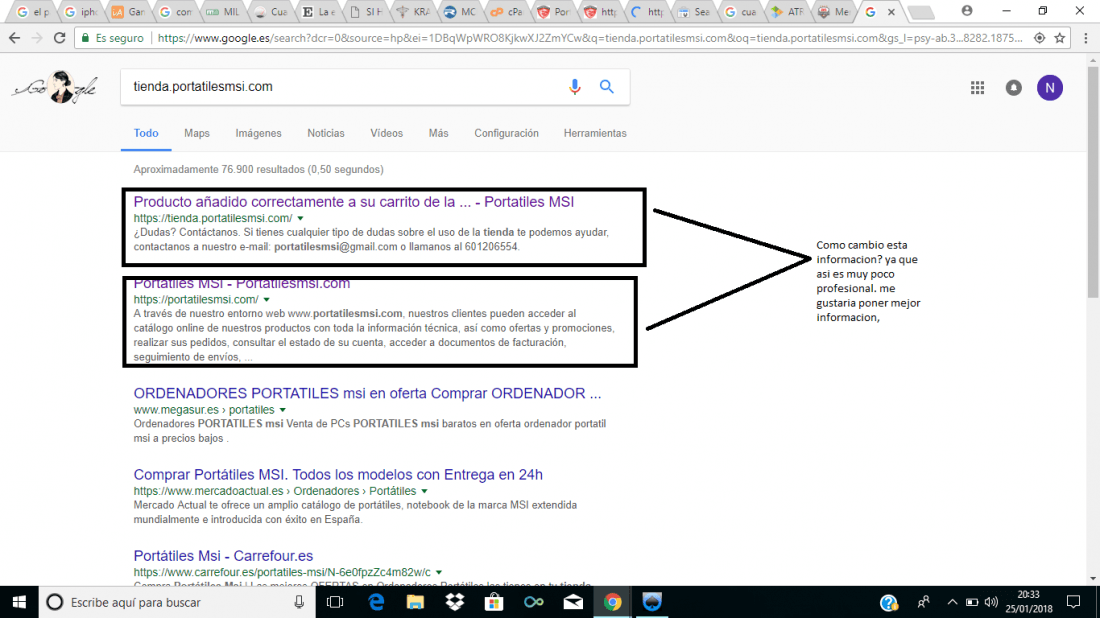Switch to the 'ATF' browser tab
Image resolution: width=1100 pixels, height=618 pixels.
click(x=787, y=12)
